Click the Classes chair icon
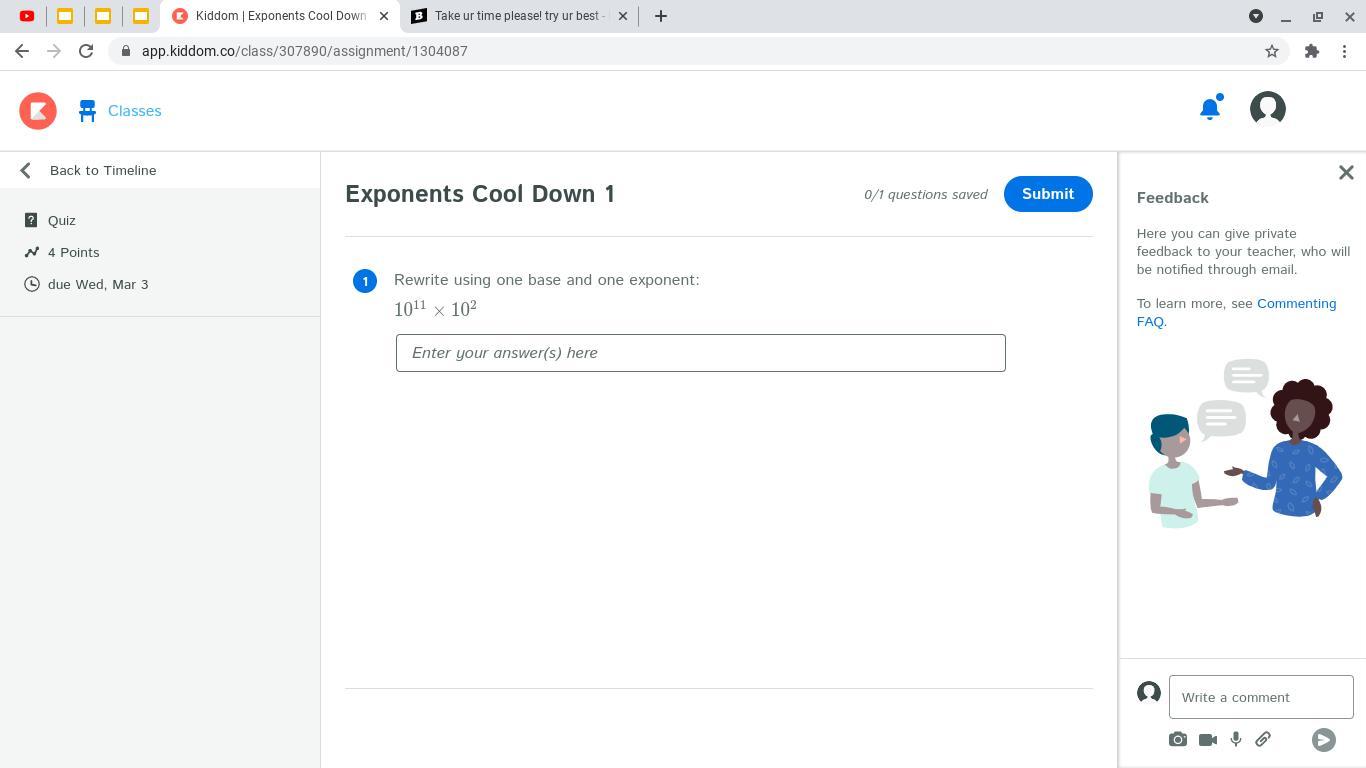Screen dimensions: 1366x768 [87, 111]
